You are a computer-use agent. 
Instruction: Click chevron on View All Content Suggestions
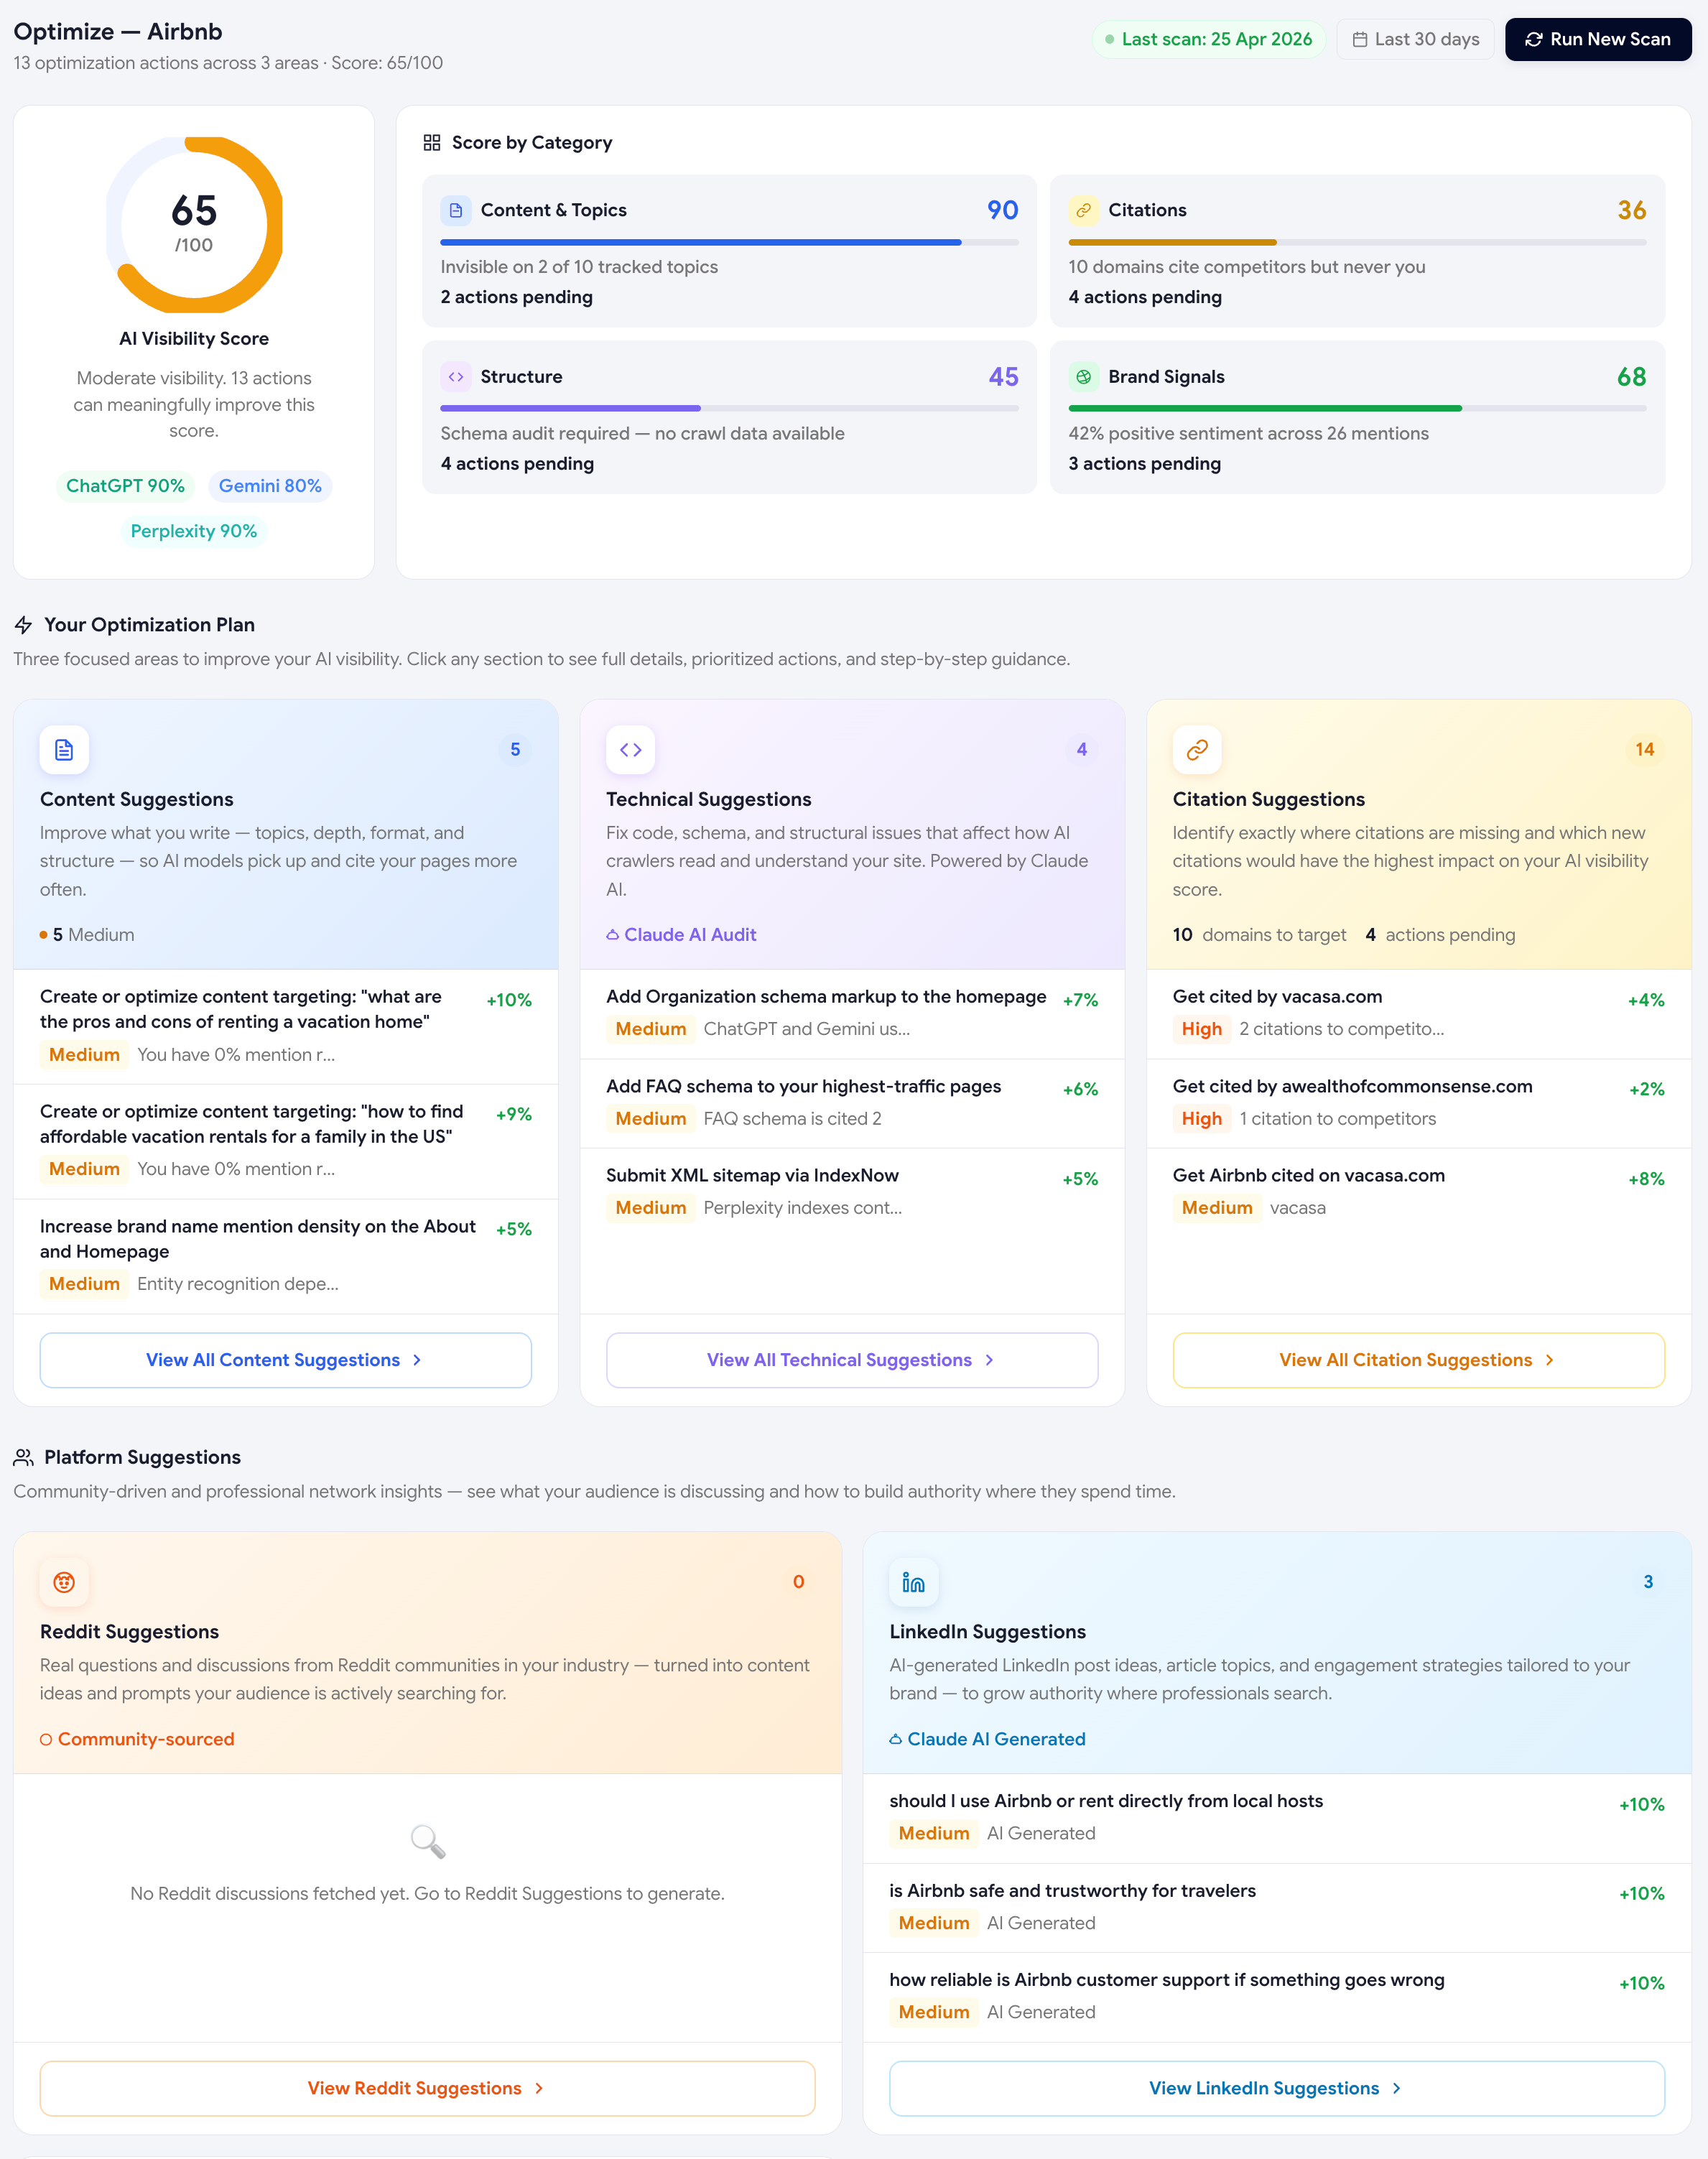click(x=417, y=1360)
